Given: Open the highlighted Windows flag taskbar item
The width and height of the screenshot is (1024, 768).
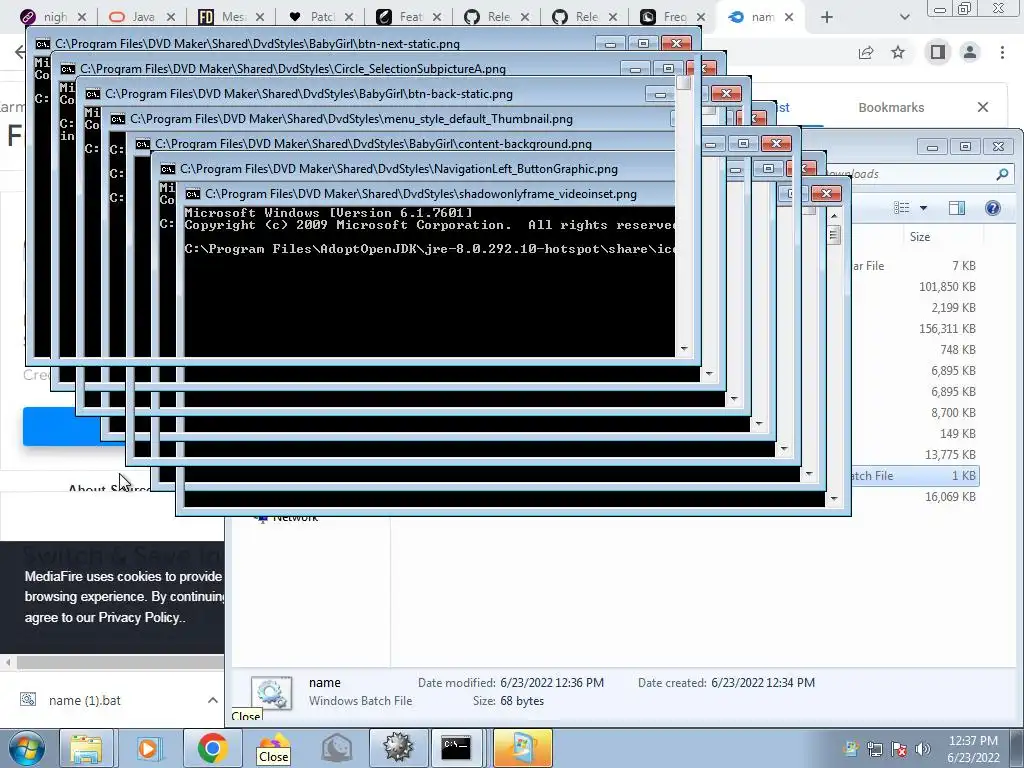Looking at the screenshot, I should (522, 748).
